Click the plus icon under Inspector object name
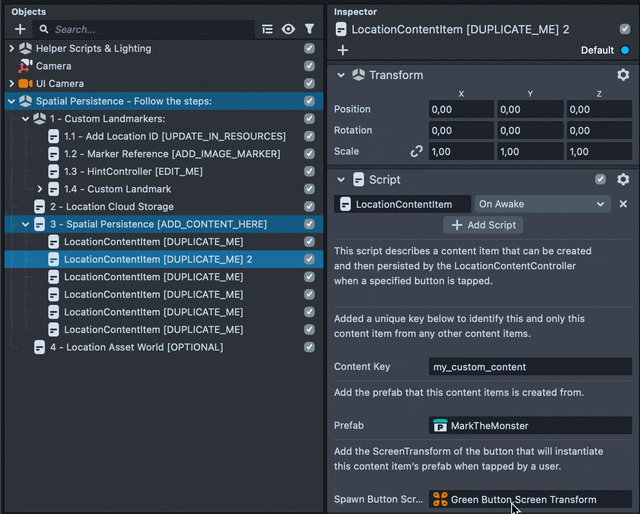Viewport: 640px width, 514px height. click(342, 50)
